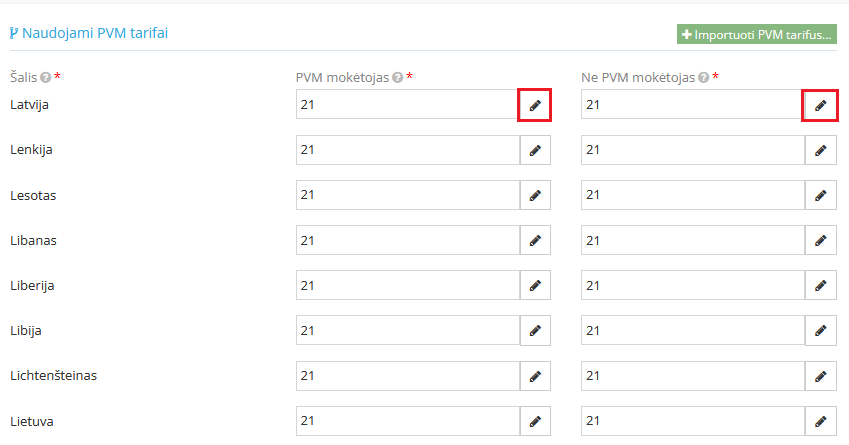Click the pencil icon for Latvija PVM mokėtojas
The image size is (849, 445).
535,105
